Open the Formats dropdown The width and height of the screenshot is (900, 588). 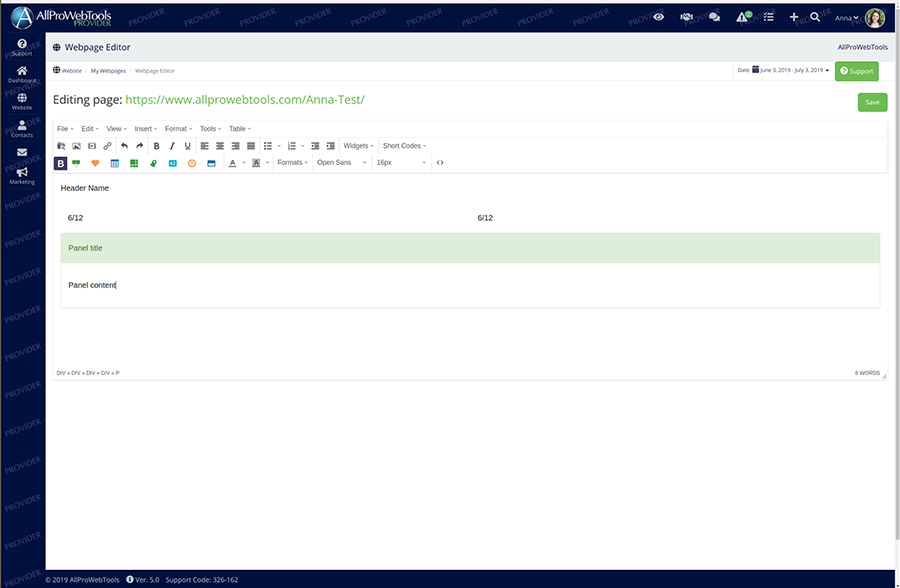click(293, 163)
